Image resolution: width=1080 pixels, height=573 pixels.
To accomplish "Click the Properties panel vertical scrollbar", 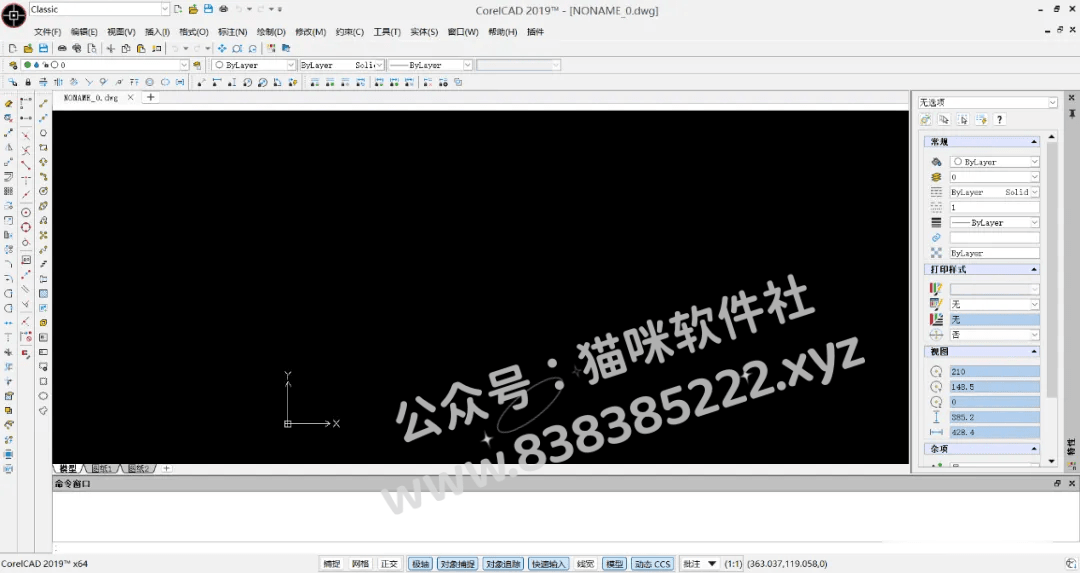I will click(1051, 269).
